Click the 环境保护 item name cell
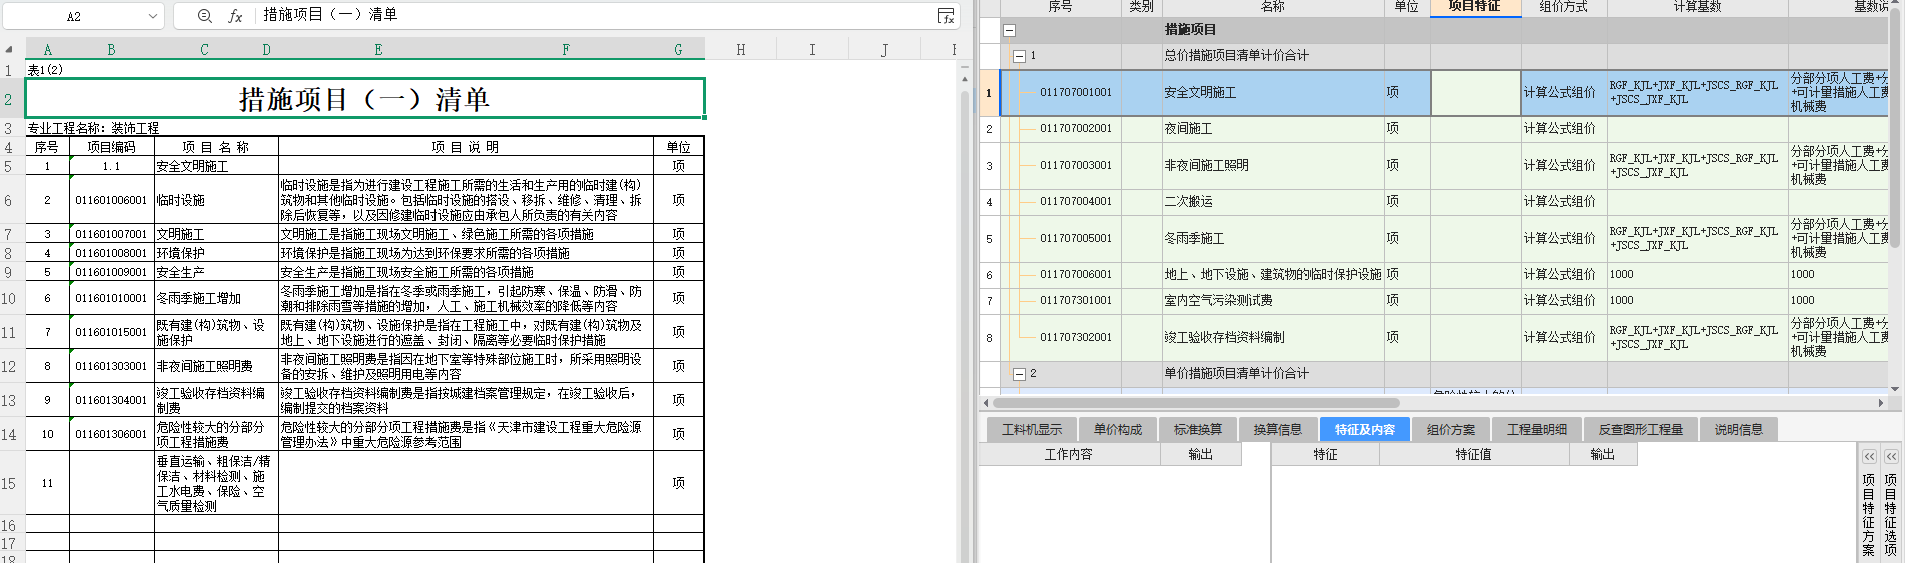 point(216,253)
